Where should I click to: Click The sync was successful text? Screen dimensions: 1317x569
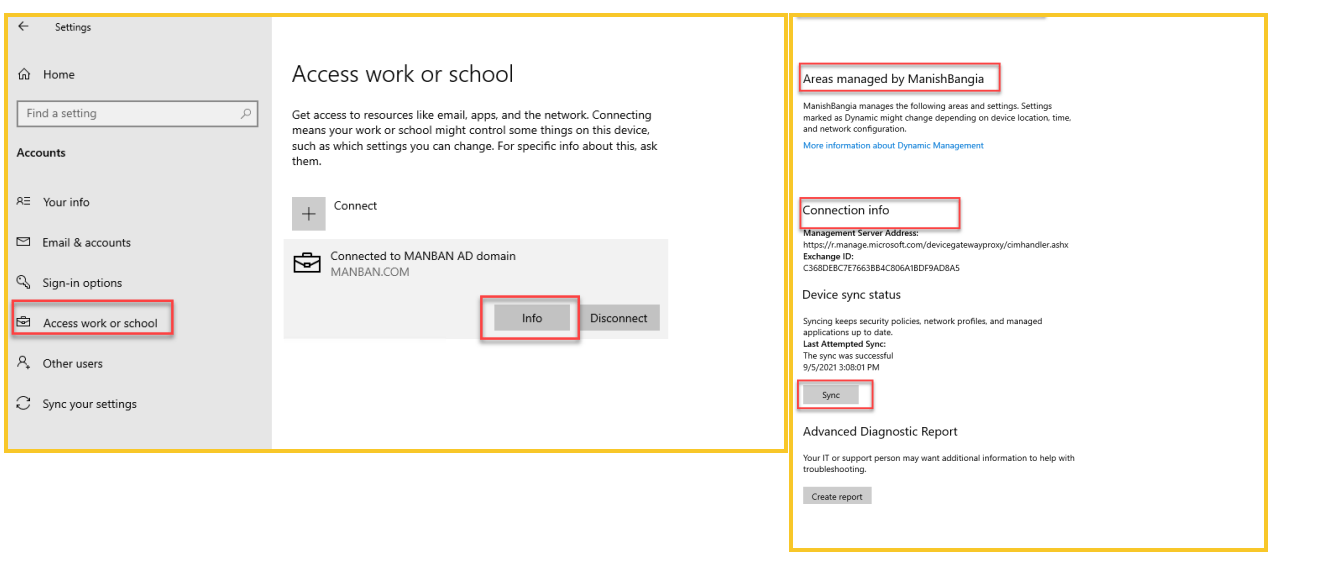pyautogui.click(x=848, y=355)
